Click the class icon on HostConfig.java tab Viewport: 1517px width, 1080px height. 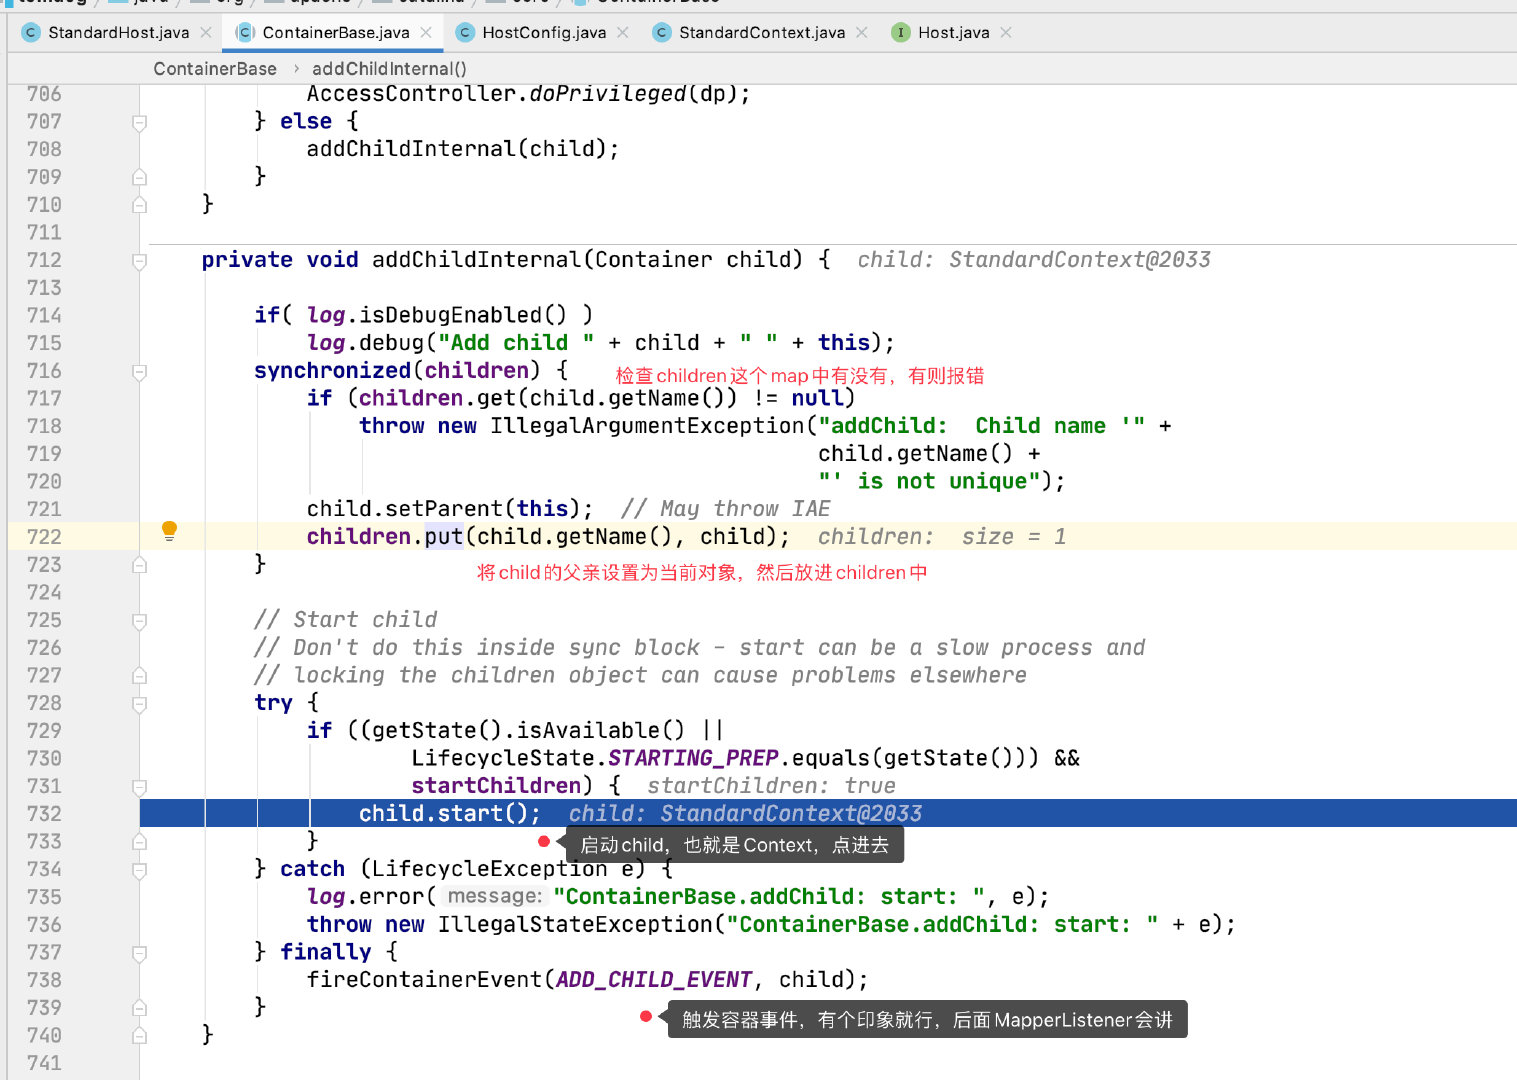[x=465, y=33]
